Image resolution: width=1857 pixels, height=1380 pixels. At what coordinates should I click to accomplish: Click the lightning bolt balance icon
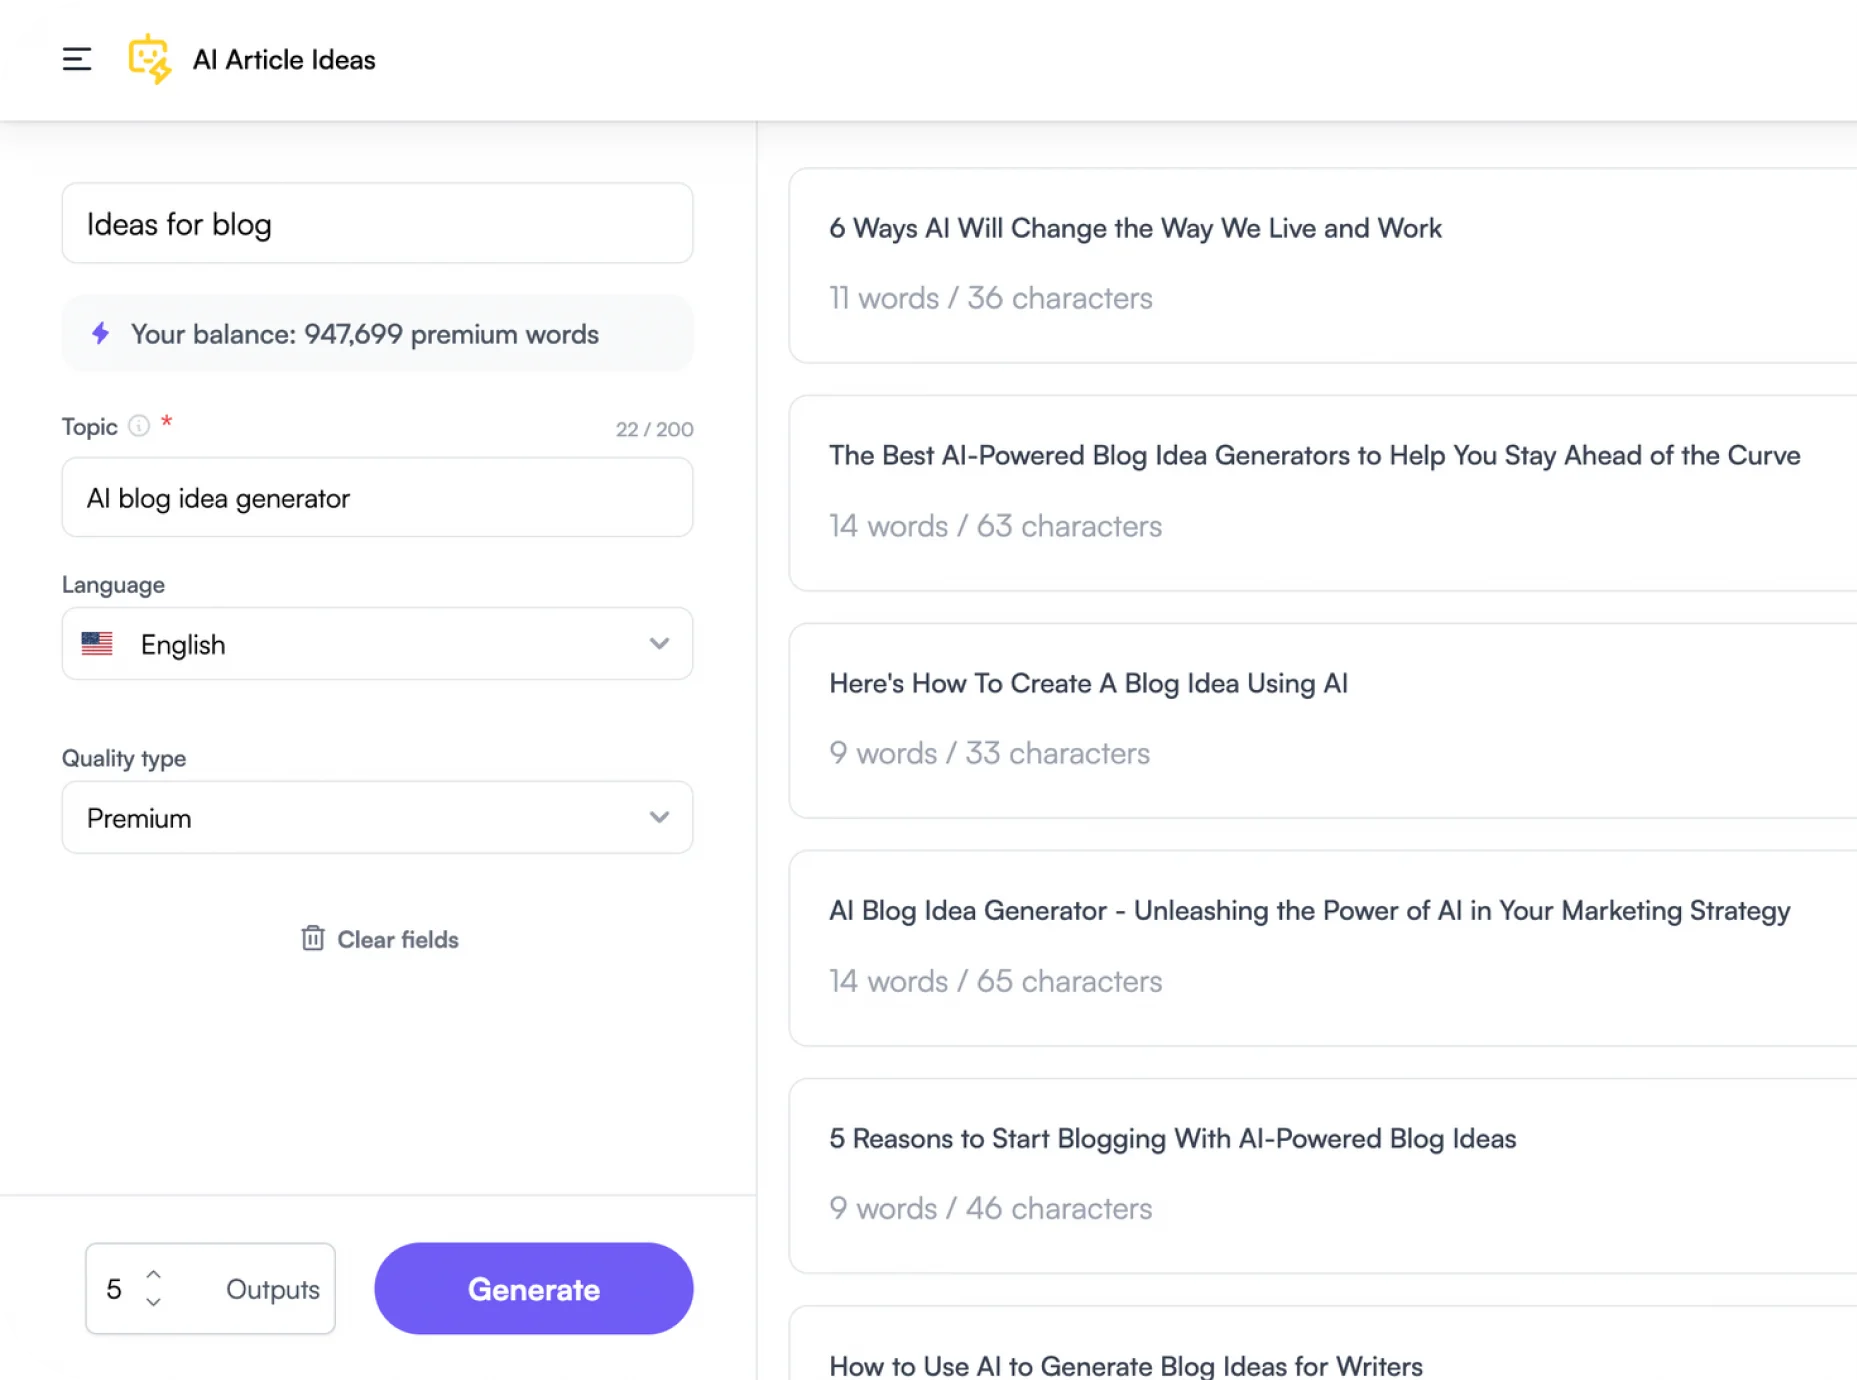tap(101, 333)
